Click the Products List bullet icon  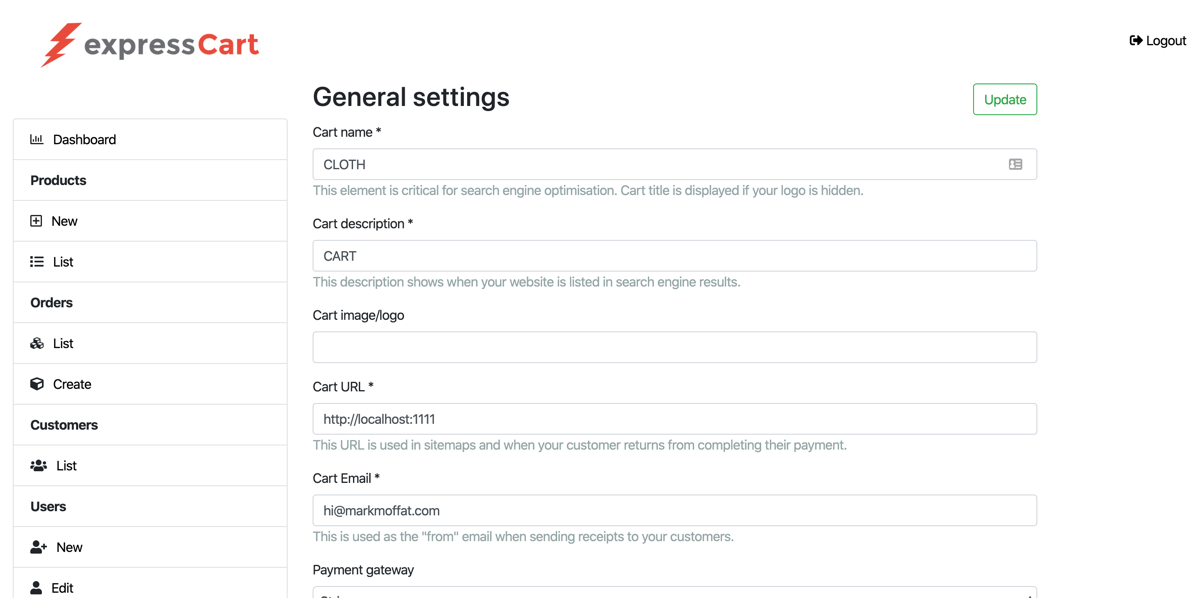37,262
